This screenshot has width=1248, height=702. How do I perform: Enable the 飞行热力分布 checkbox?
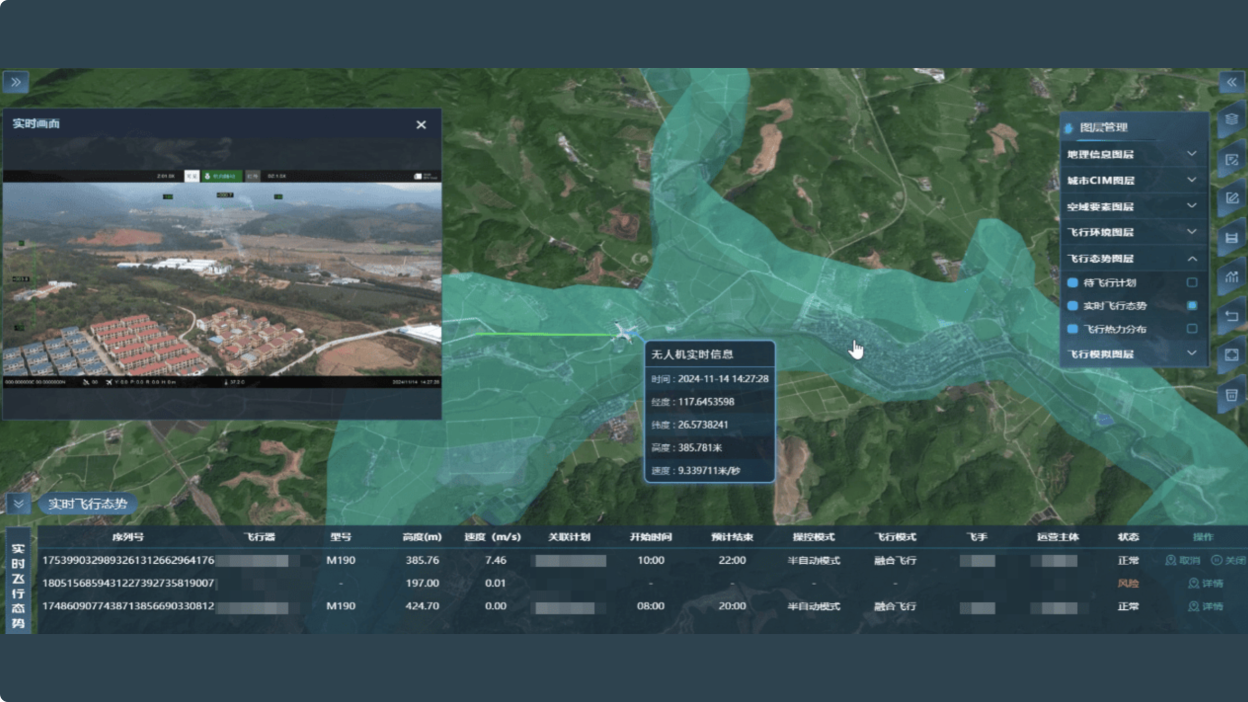[x=1192, y=329]
